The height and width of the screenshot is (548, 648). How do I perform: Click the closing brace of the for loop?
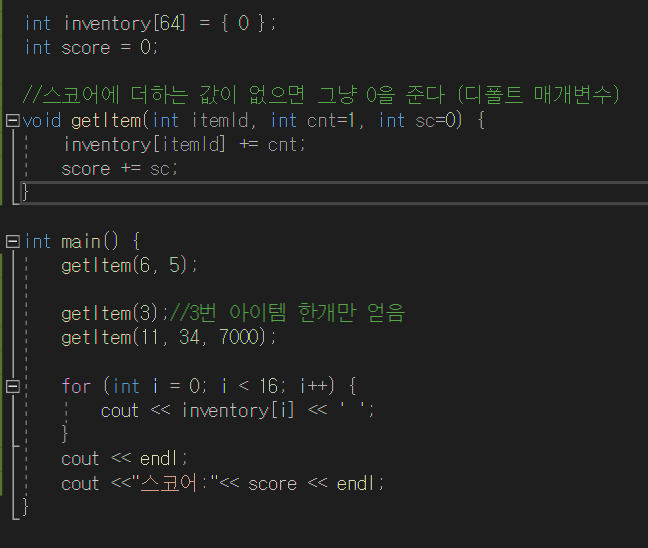[x=64, y=434]
